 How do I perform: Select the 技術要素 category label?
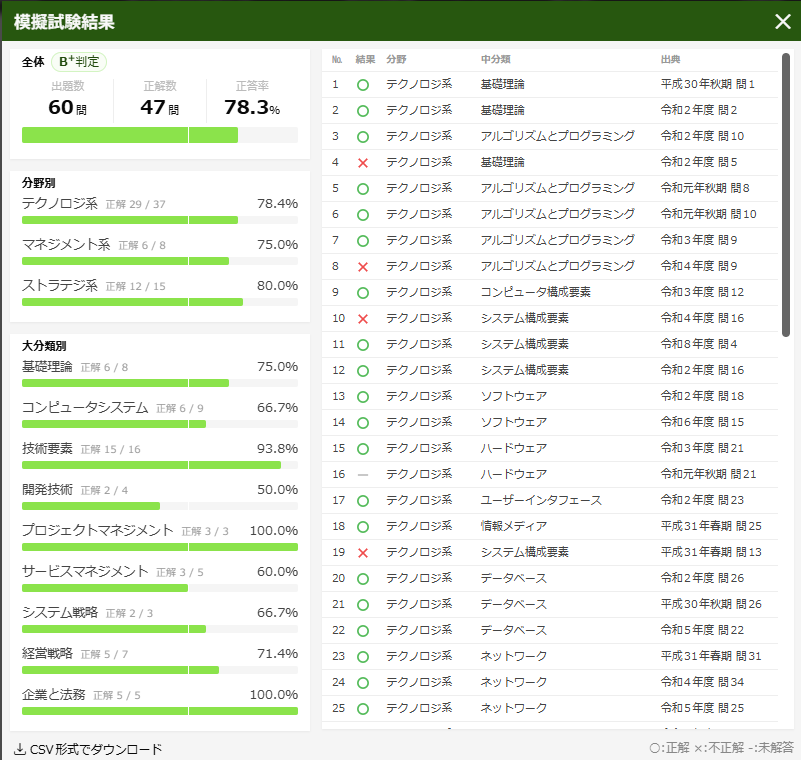click(47, 448)
